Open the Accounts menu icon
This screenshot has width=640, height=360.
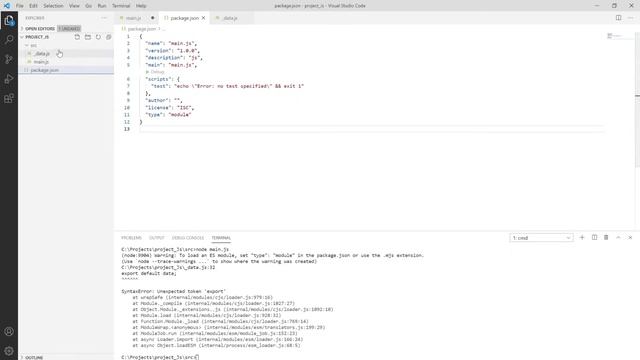[x=9, y=331]
